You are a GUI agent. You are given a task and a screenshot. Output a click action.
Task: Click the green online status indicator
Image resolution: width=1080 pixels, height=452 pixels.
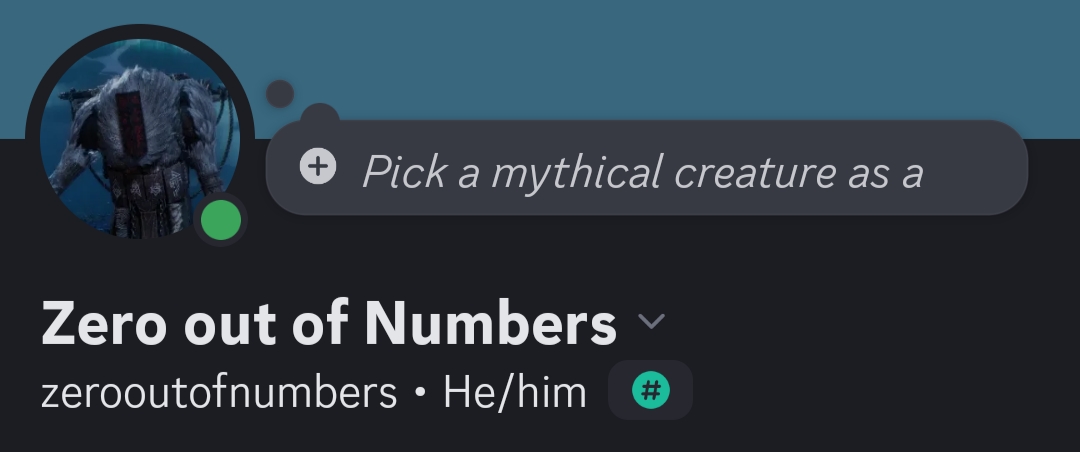221,220
